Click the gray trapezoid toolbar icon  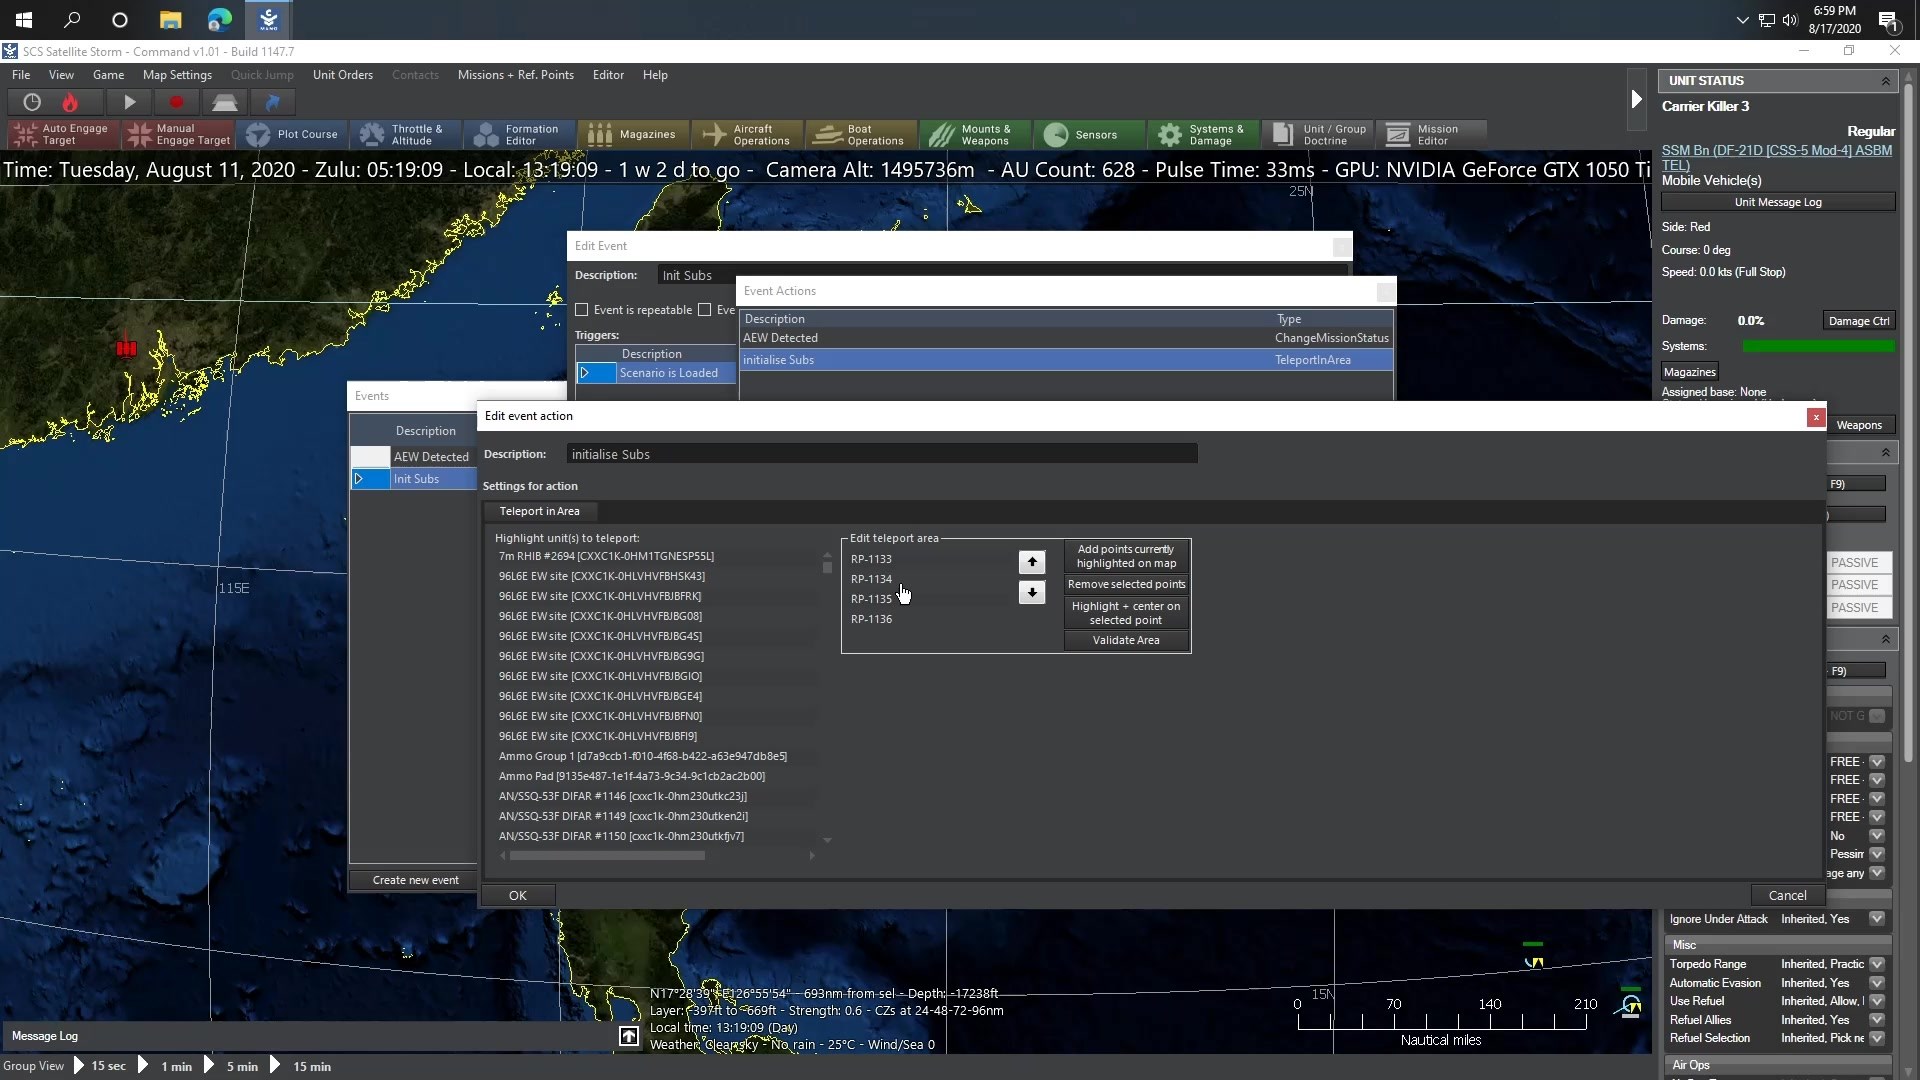click(x=224, y=102)
